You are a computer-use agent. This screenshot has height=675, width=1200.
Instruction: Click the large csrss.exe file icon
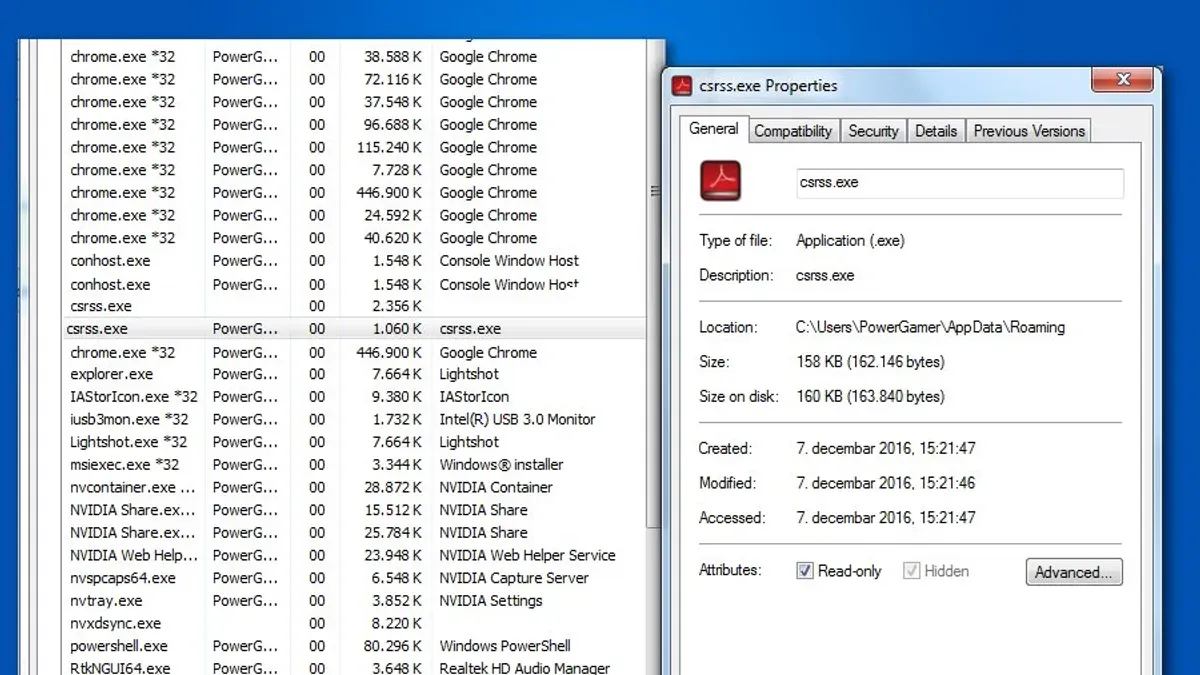(x=720, y=181)
